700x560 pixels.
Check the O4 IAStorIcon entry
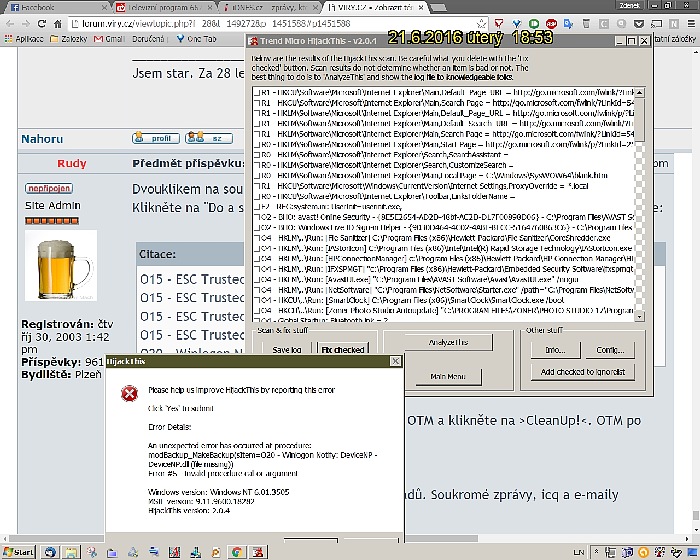click(x=257, y=248)
